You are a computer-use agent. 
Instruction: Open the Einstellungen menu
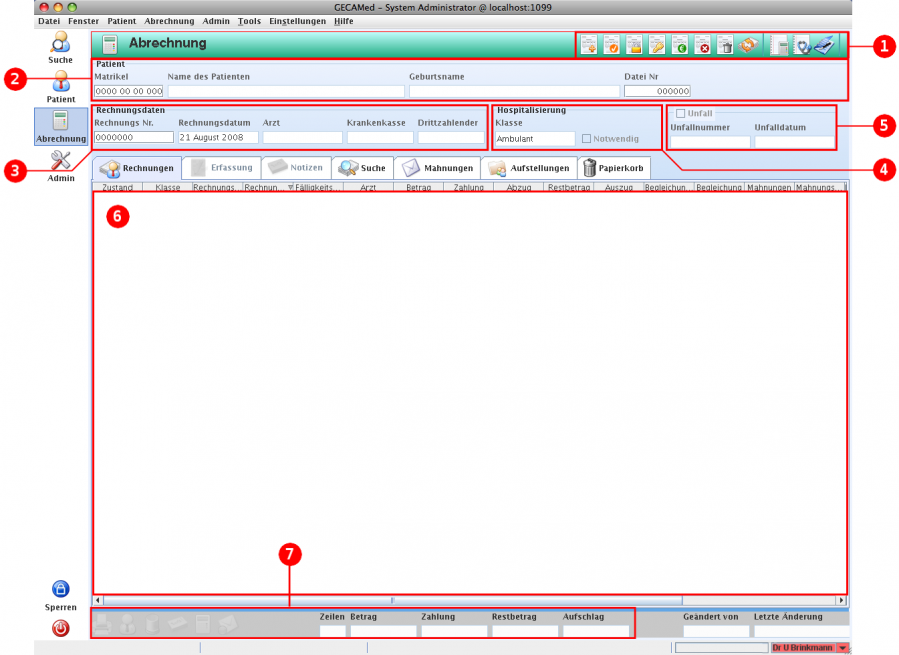(297, 20)
